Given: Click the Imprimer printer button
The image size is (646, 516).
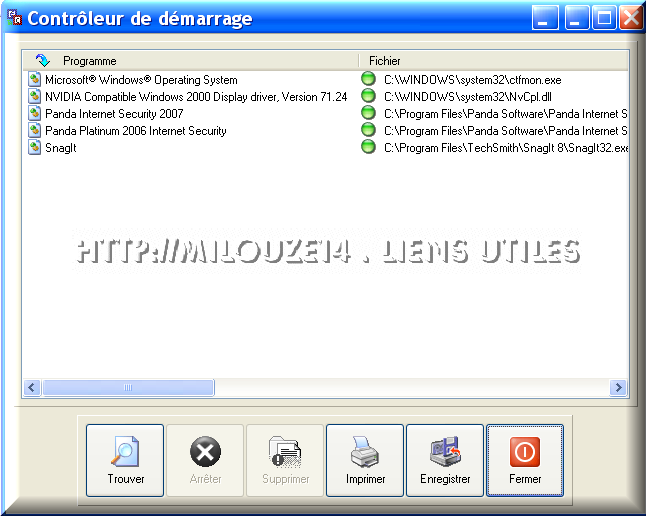Looking at the screenshot, I should tap(365, 460).
